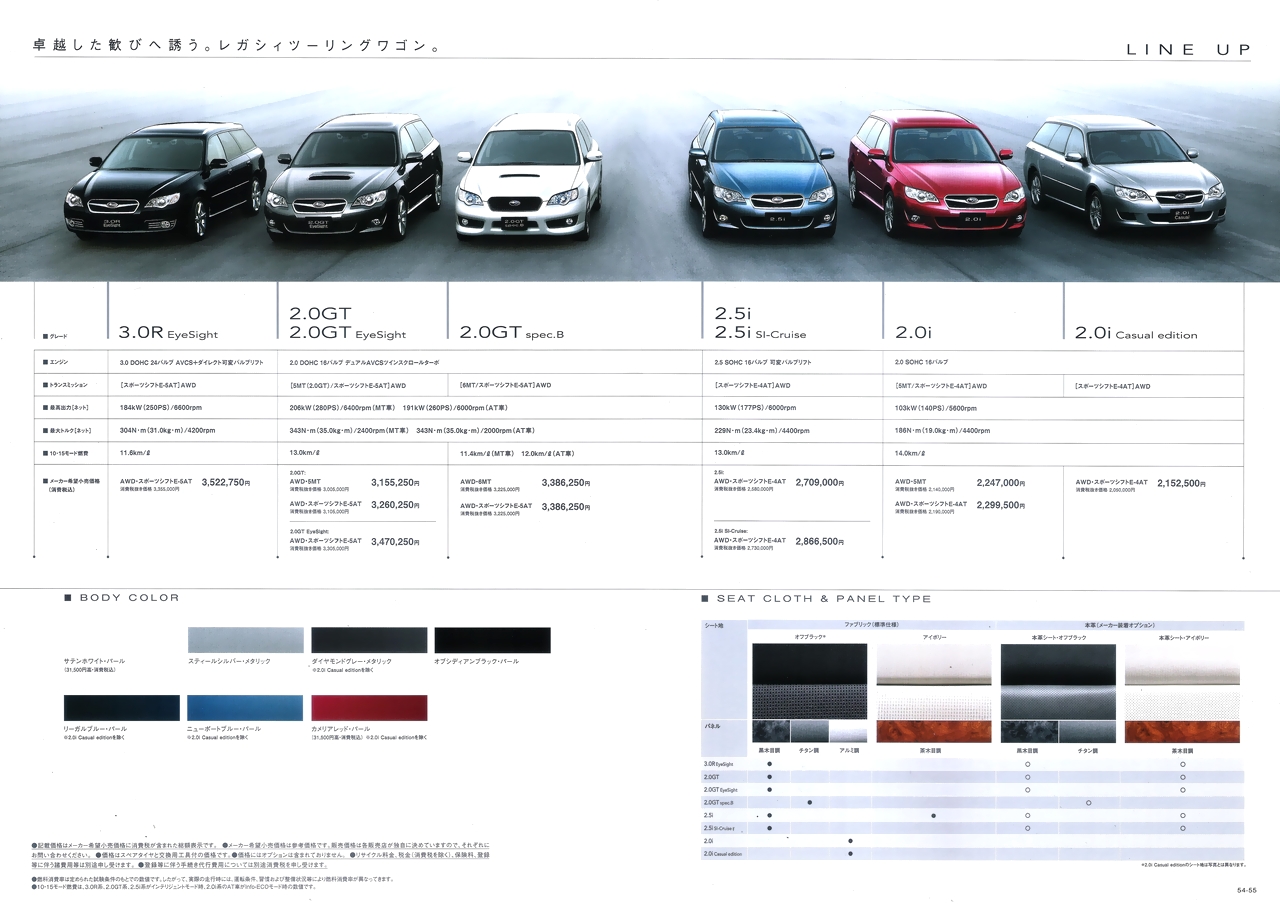Screen dimensions: 1280x908
Task: Click the [6MT/スポーツシフトE-5AT]AWD transmission text
Action: 505,385
